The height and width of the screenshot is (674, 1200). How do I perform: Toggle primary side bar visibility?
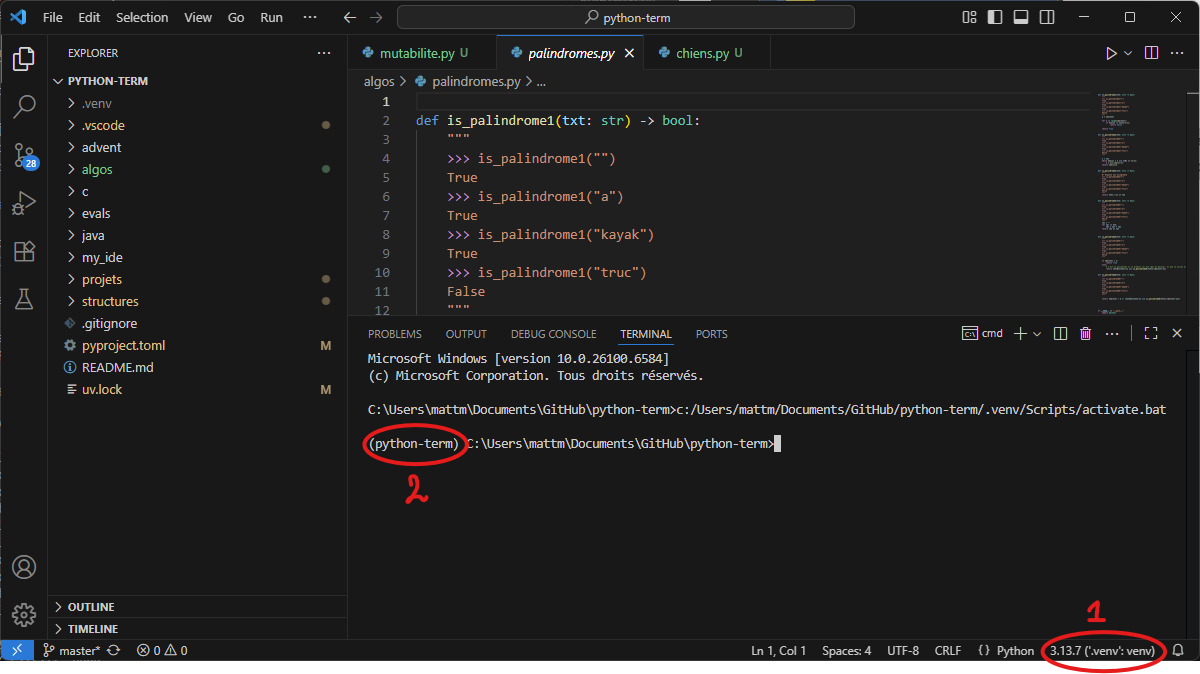point(994,17)
